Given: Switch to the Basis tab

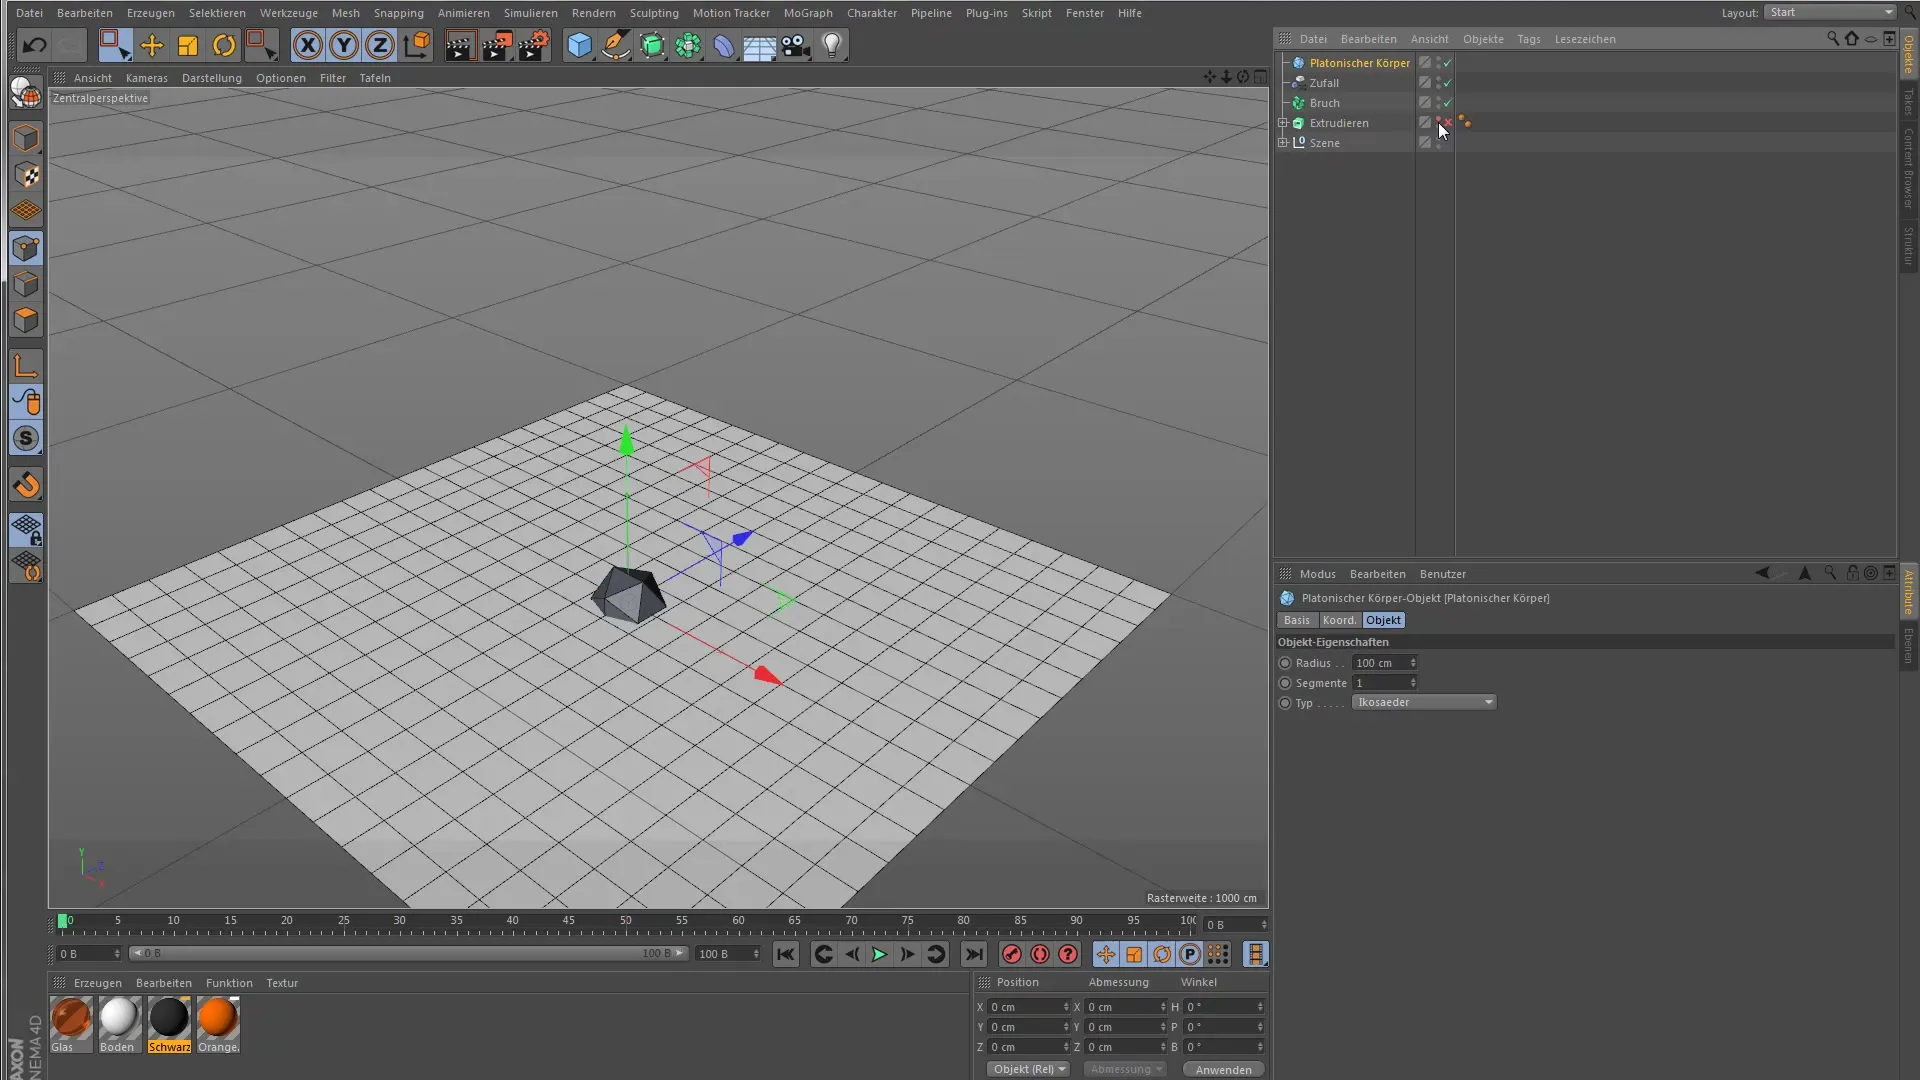Looking at the screenshot, I should pyautogui.click(x=1297, y=620).
